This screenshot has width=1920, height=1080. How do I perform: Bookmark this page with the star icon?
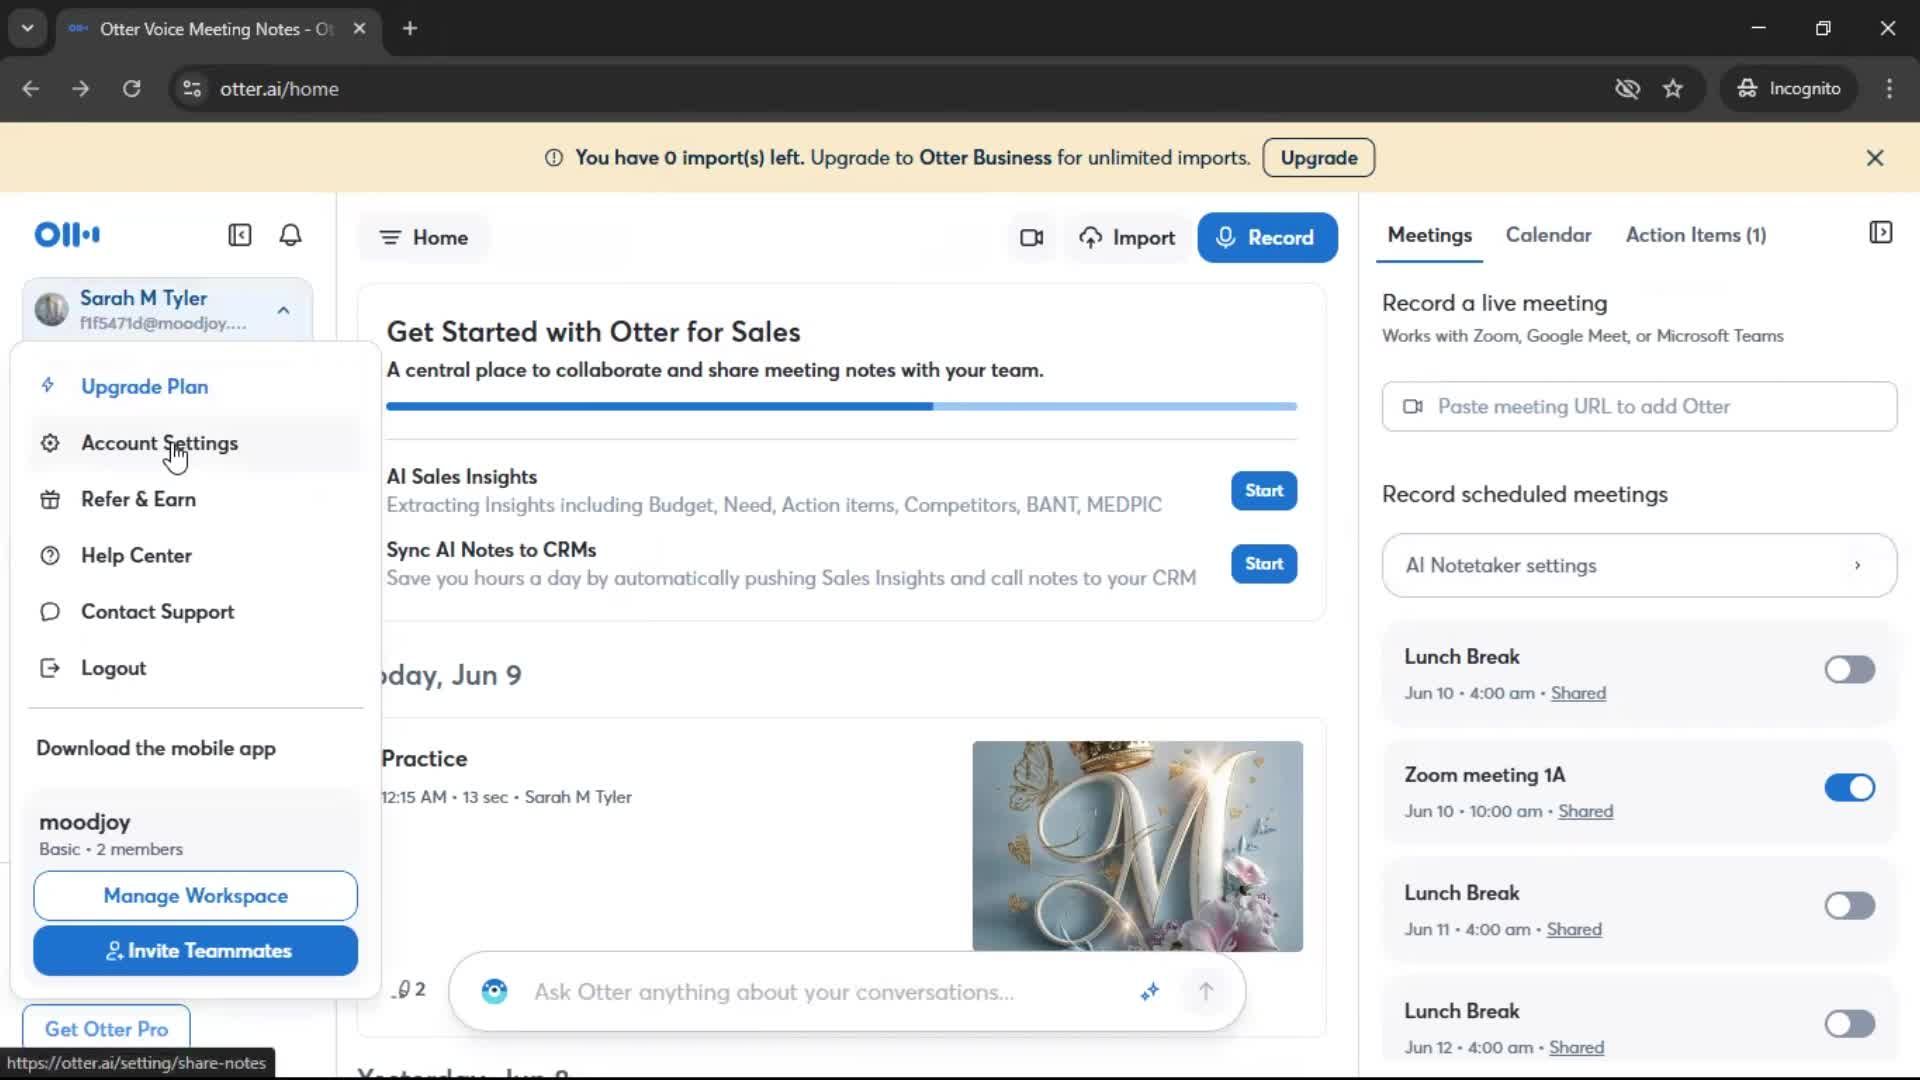[1673, 89]
